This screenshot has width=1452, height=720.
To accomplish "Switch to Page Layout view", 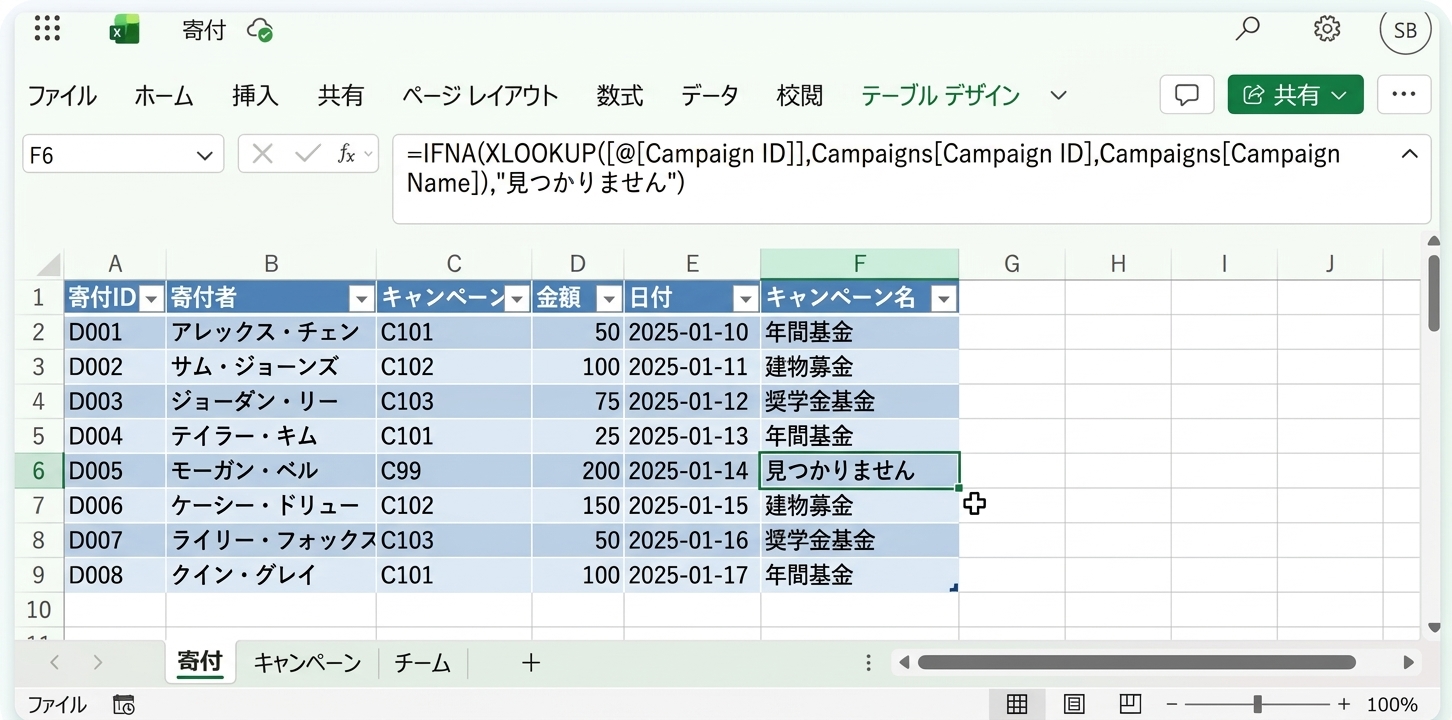I will (x=1074, y=704).
